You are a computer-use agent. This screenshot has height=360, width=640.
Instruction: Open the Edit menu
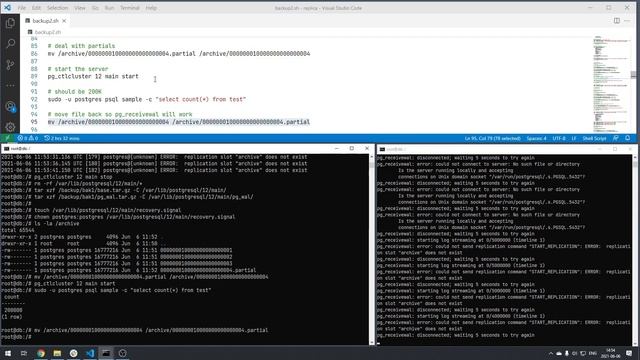pos(36,8)
